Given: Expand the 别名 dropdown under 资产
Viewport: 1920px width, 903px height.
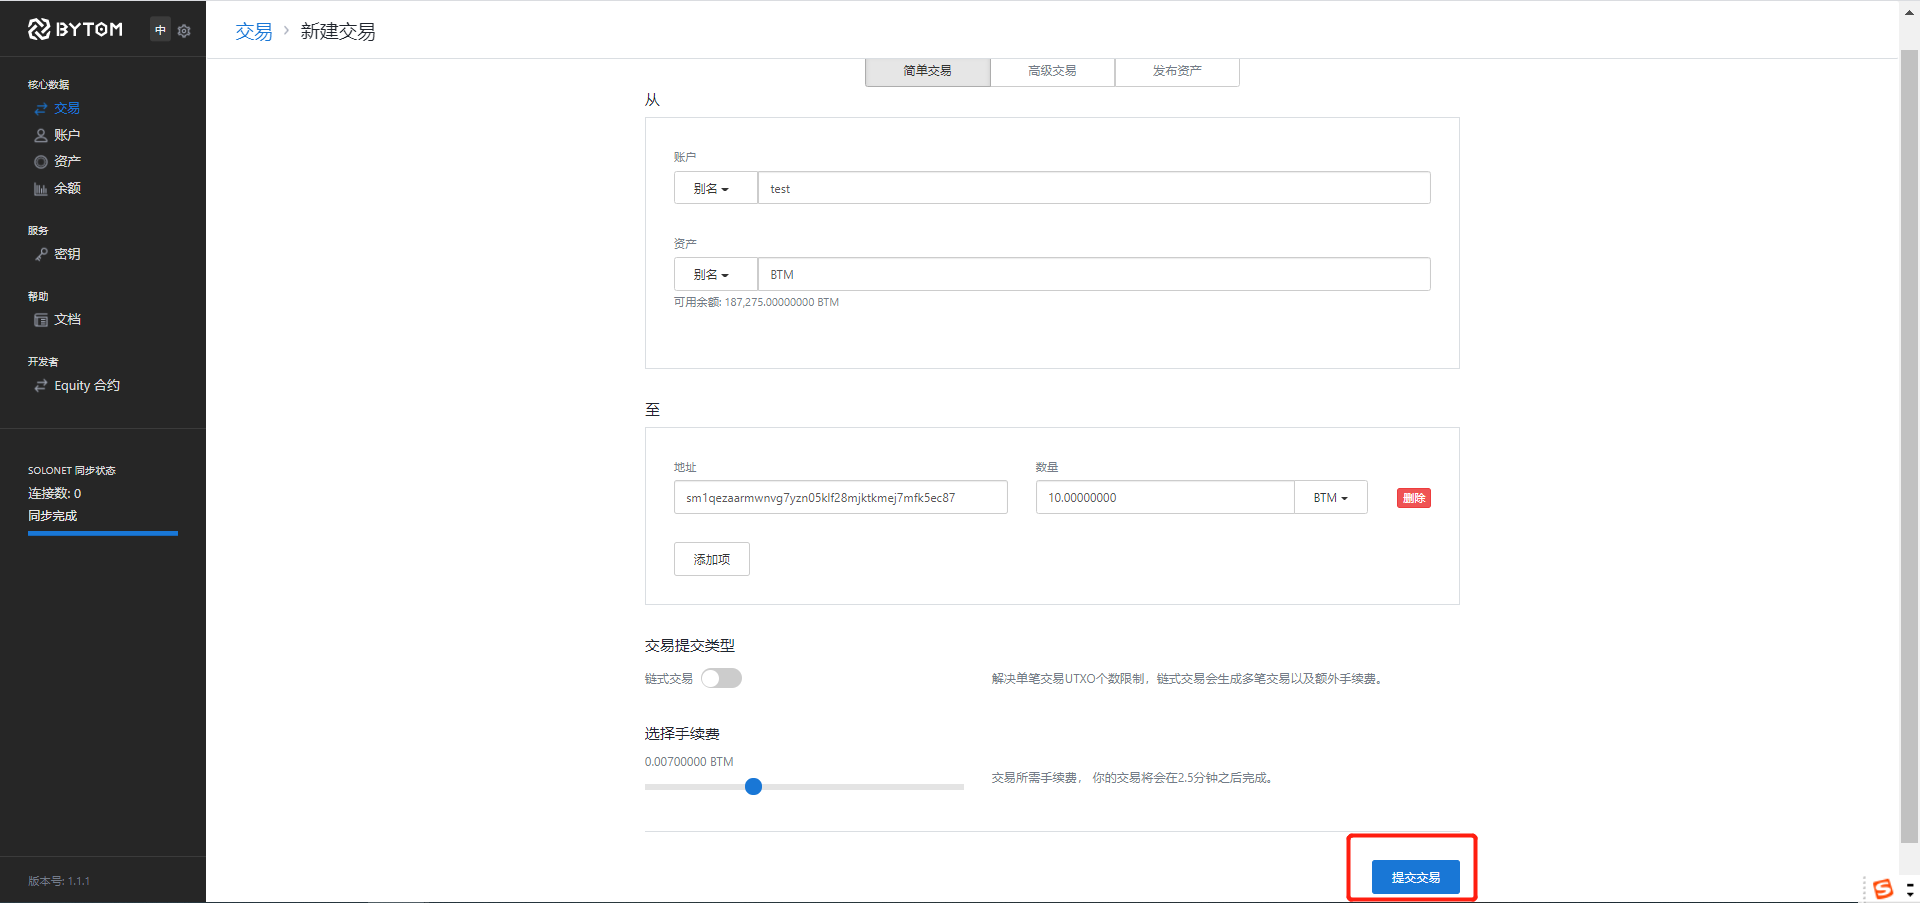Looking at the screenshot, I should pyautogui.click(x=715, y=274).
